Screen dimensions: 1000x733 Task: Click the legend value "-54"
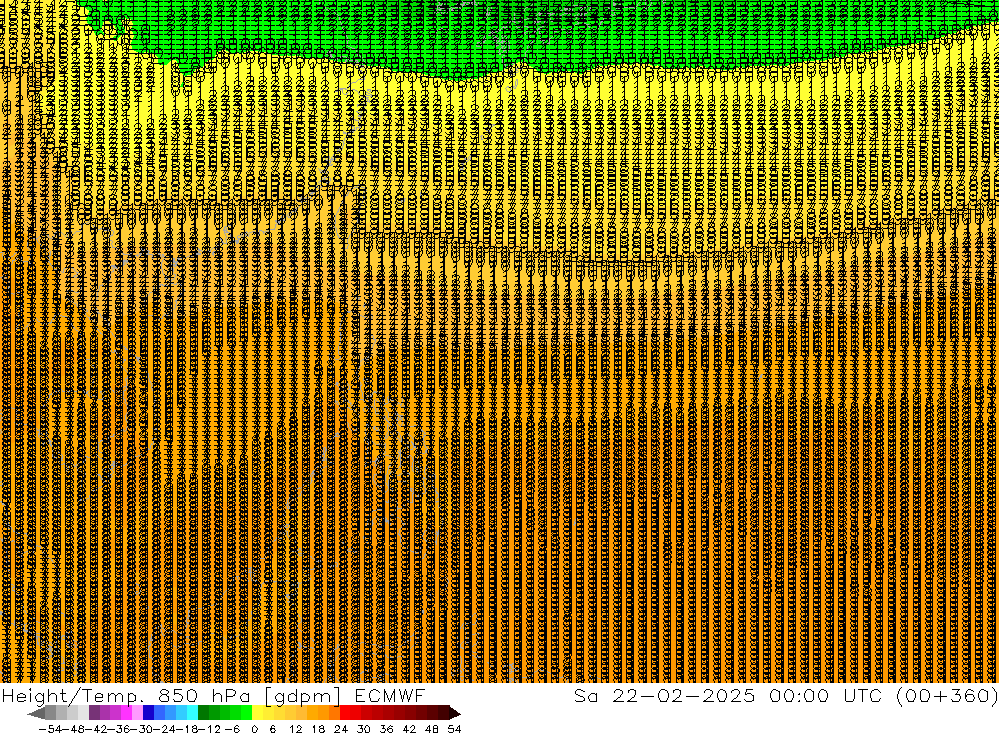[50, 729]
